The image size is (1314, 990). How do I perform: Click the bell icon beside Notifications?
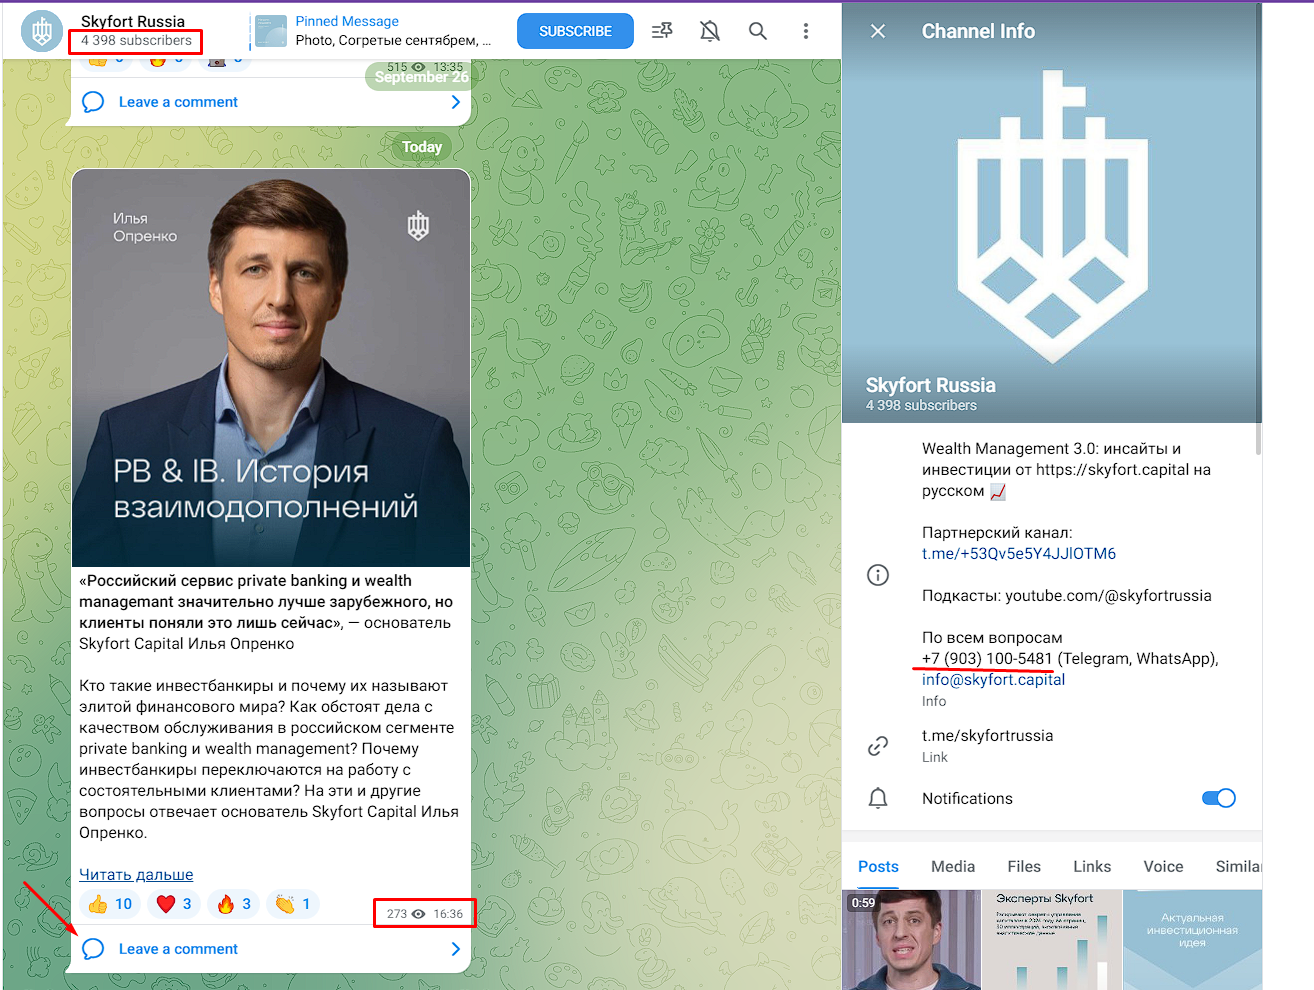tap(878, 798)
